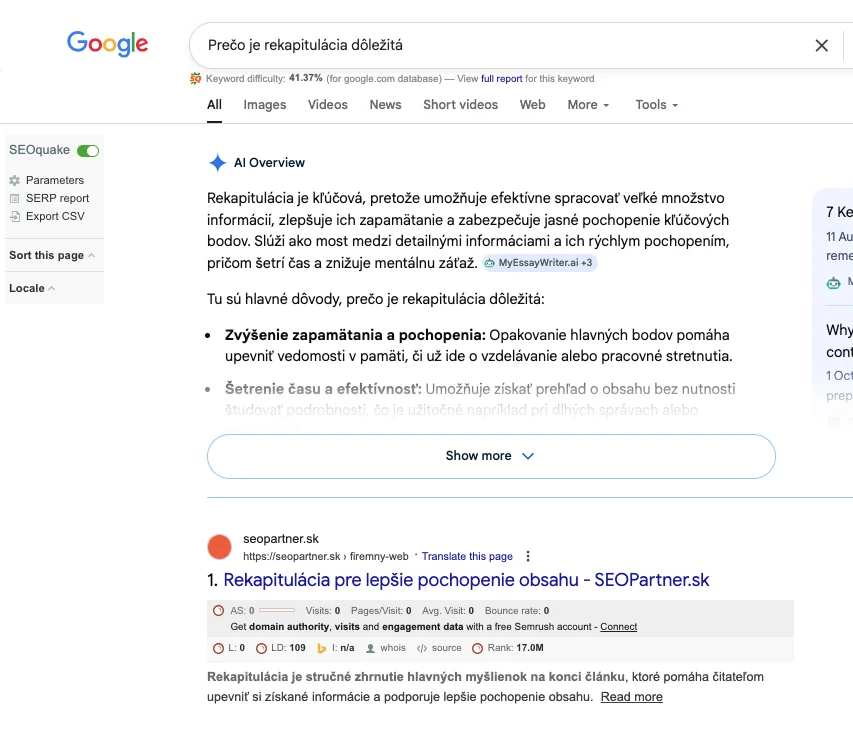Image resolution: width=853 pixels, height=730 pixels.
Task: Open the Tools dropdown
Action: click(x=656, y=105)
